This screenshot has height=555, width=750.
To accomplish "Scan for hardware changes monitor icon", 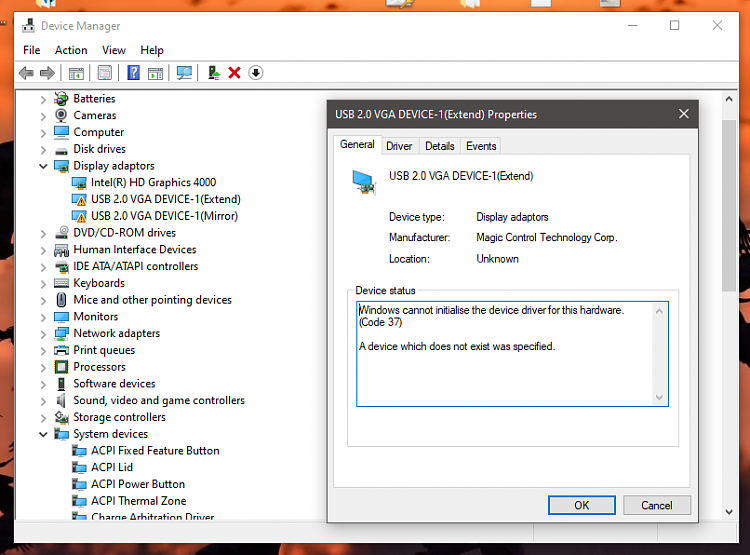I will (x=184, y=73).
